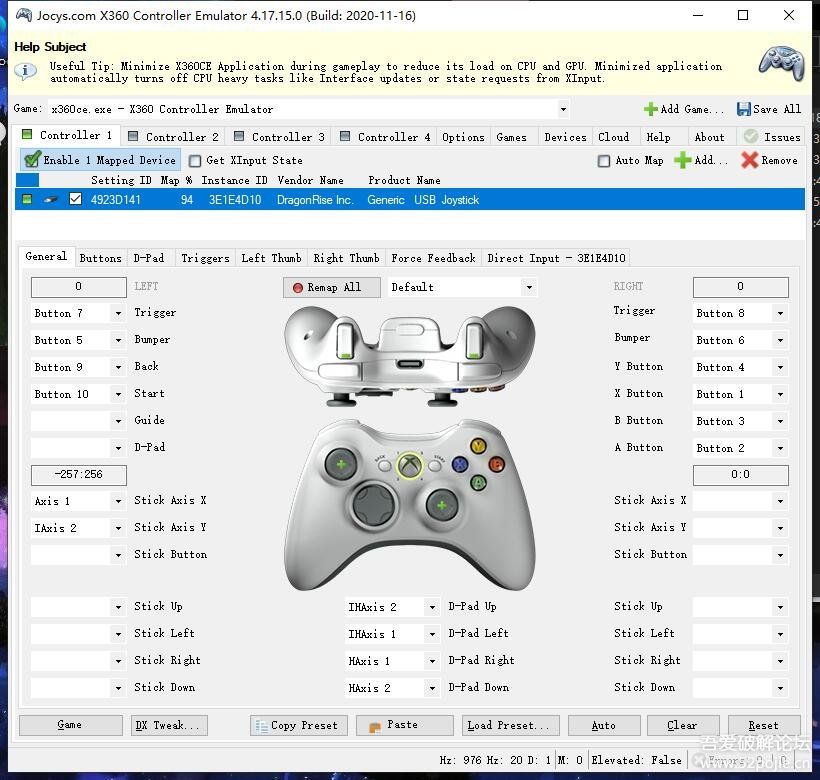
Task: Open the Options tab
Action: (463, 137)
